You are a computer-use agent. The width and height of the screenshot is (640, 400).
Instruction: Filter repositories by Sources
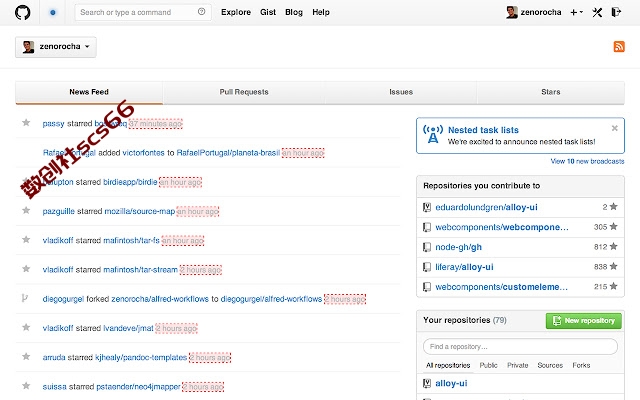click(550, 365)
